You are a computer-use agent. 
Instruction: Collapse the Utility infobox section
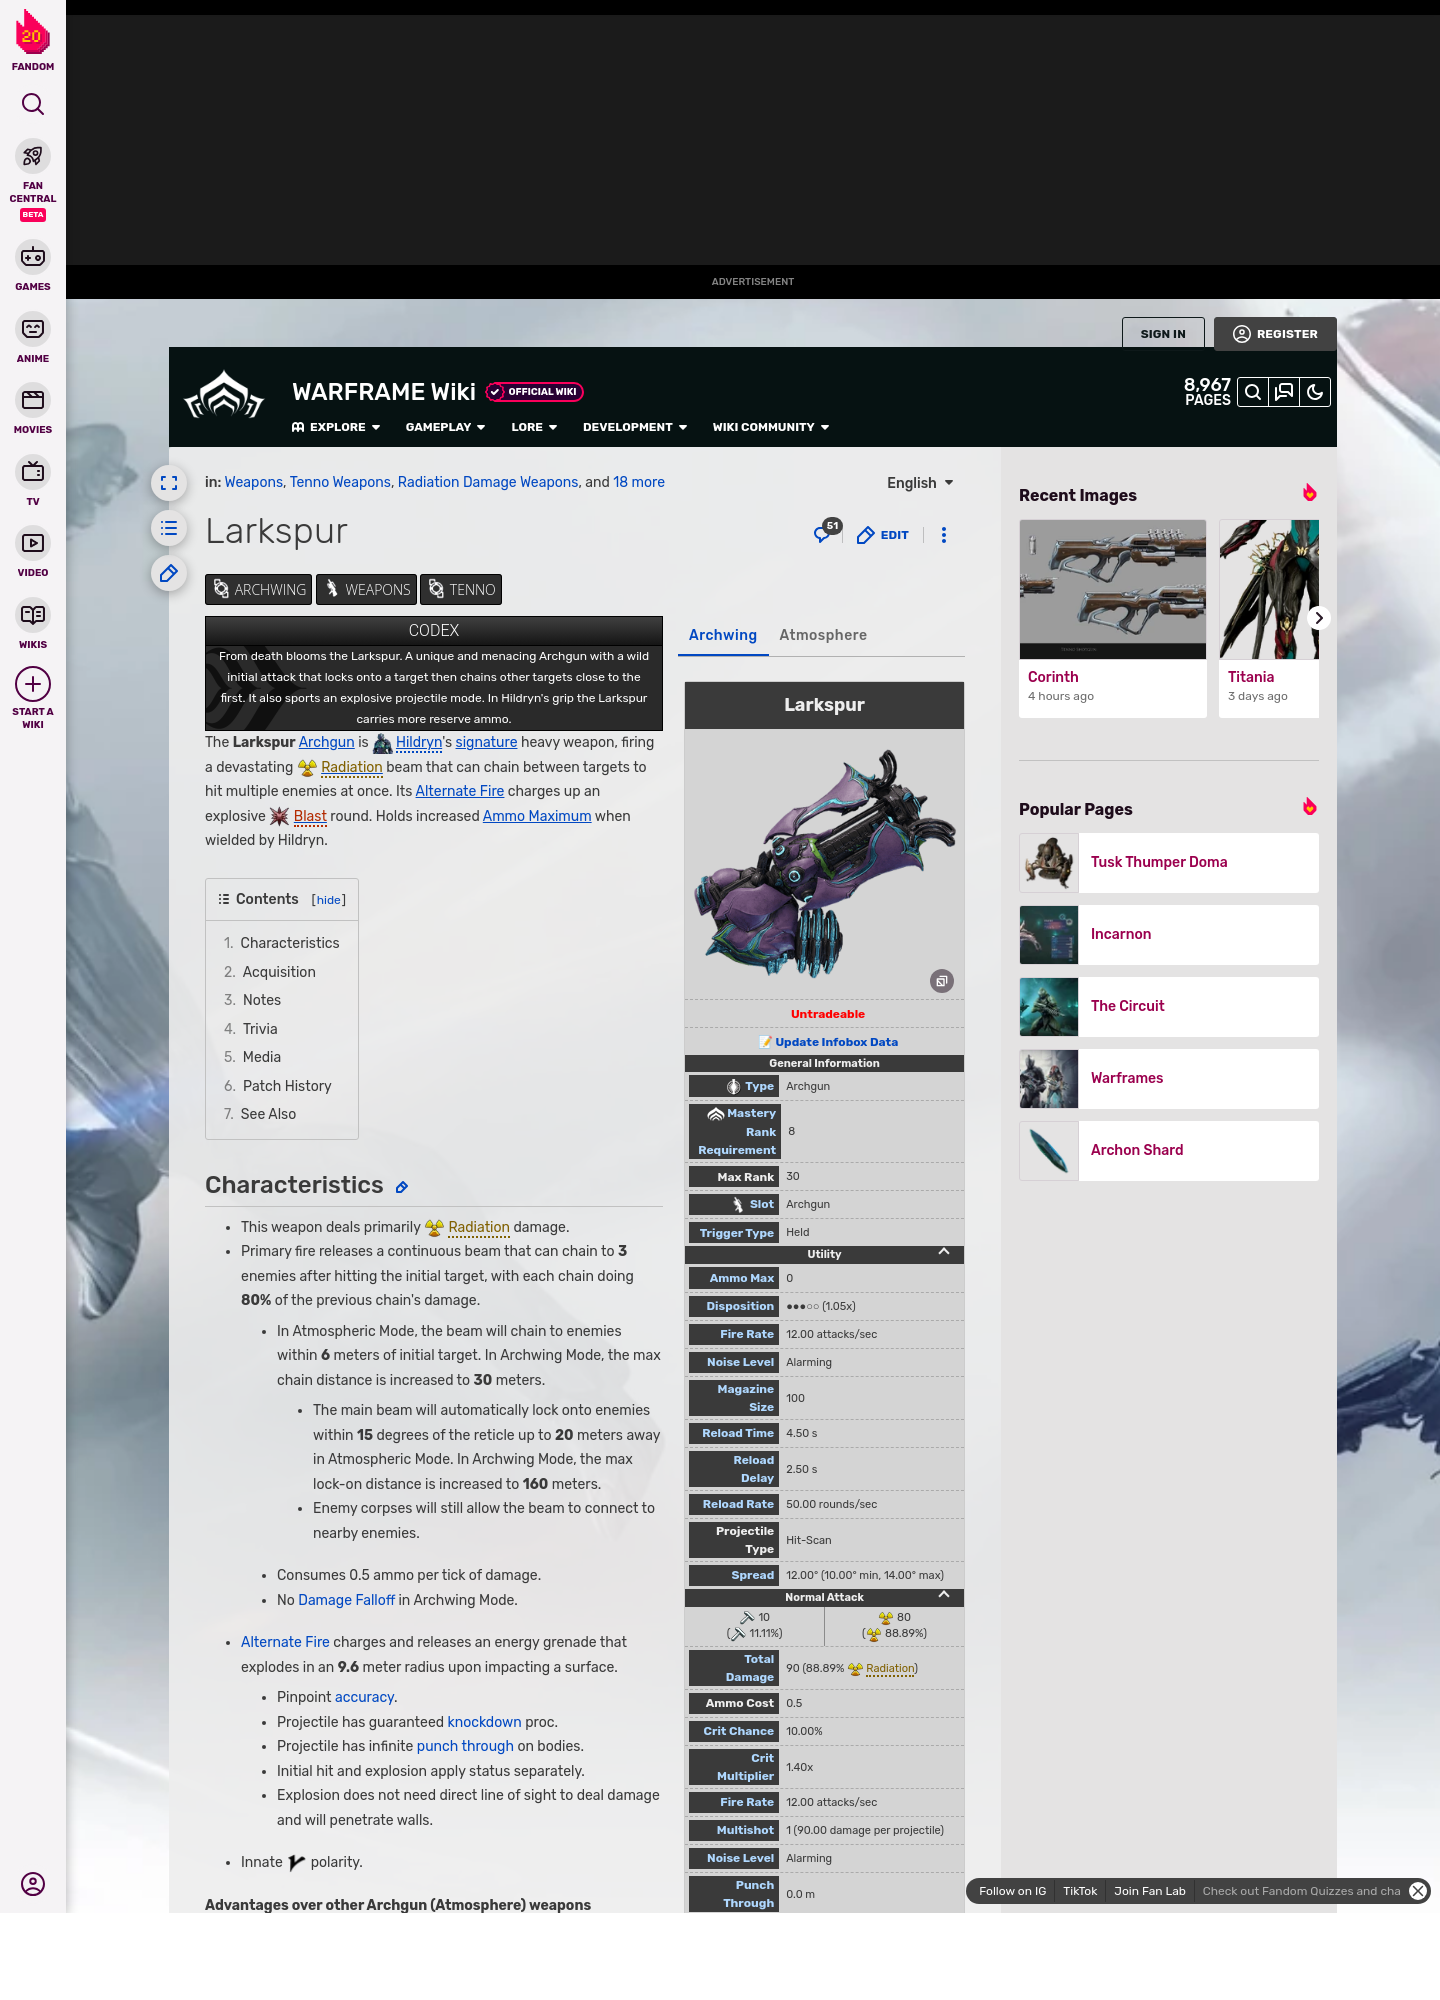click(x=943, y=1252)
